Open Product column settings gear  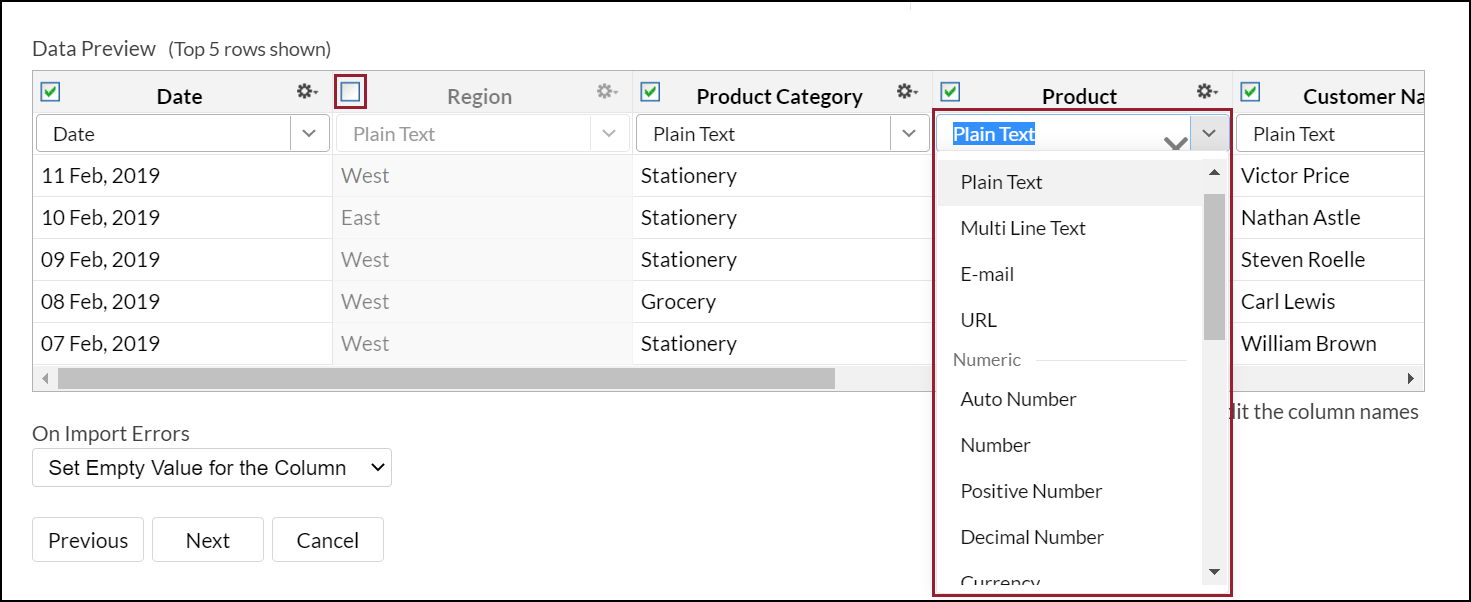1207,92
